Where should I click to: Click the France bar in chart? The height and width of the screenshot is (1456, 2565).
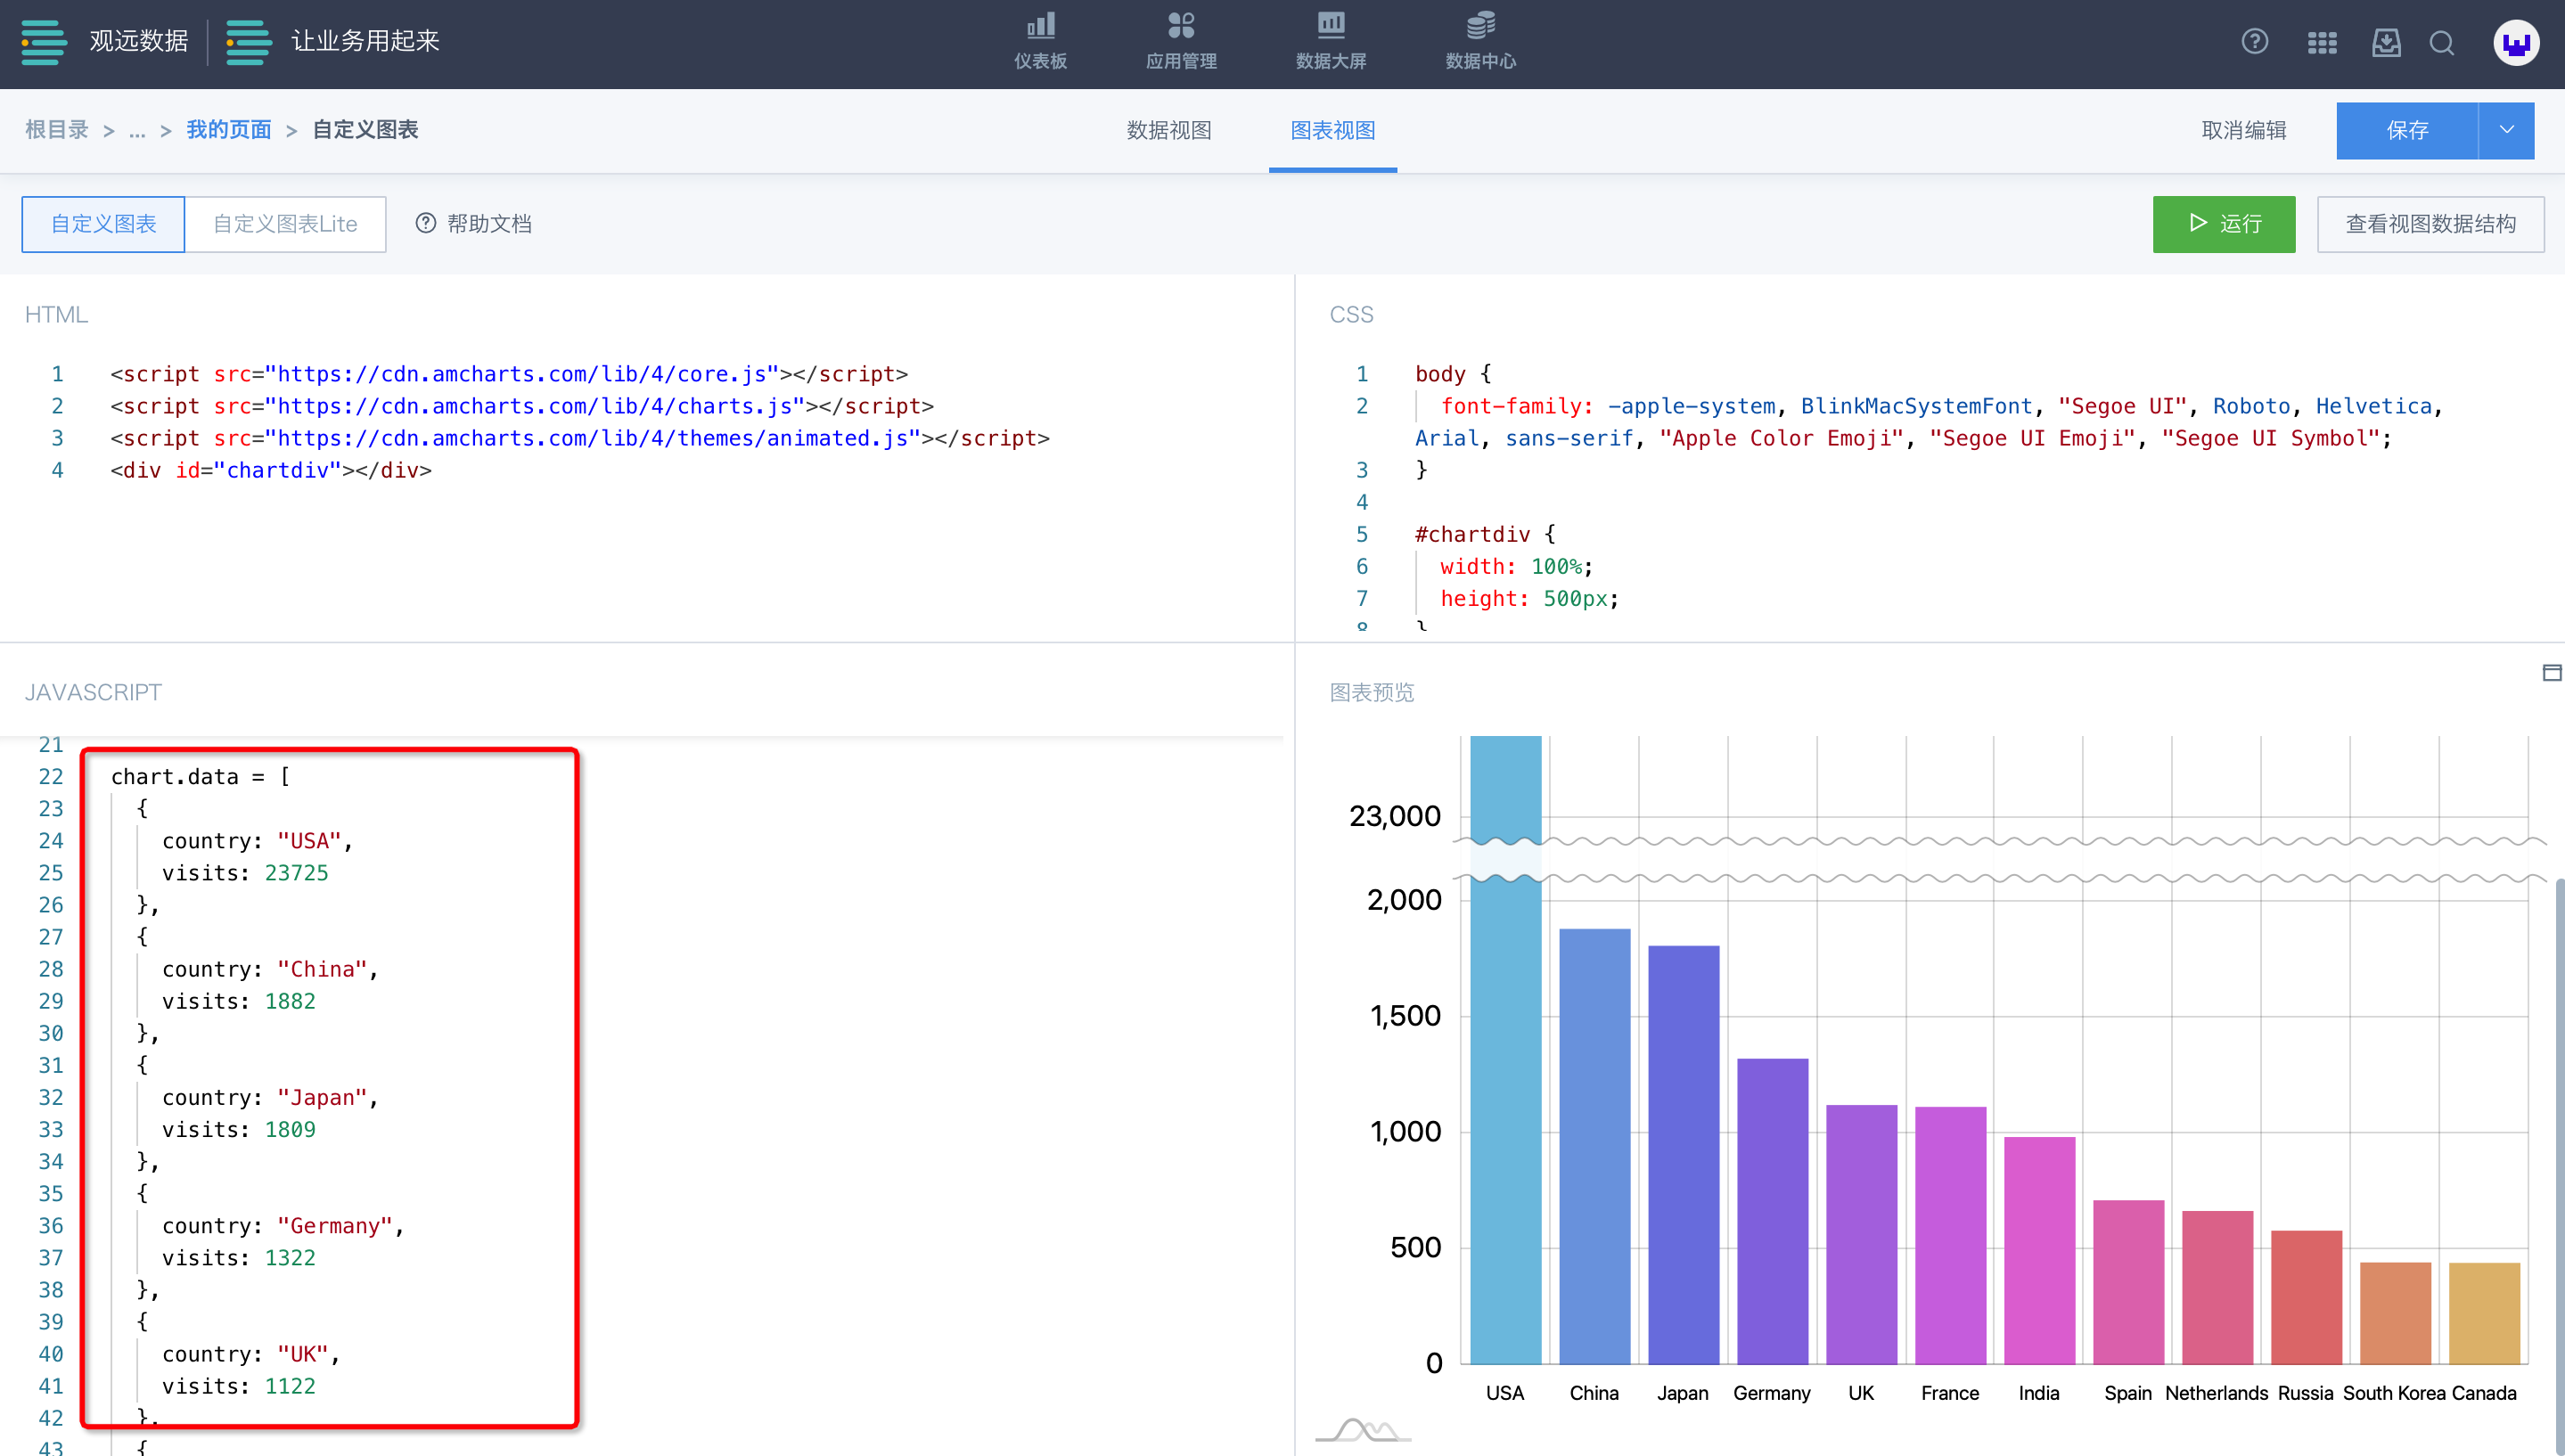(1950, 1235)
